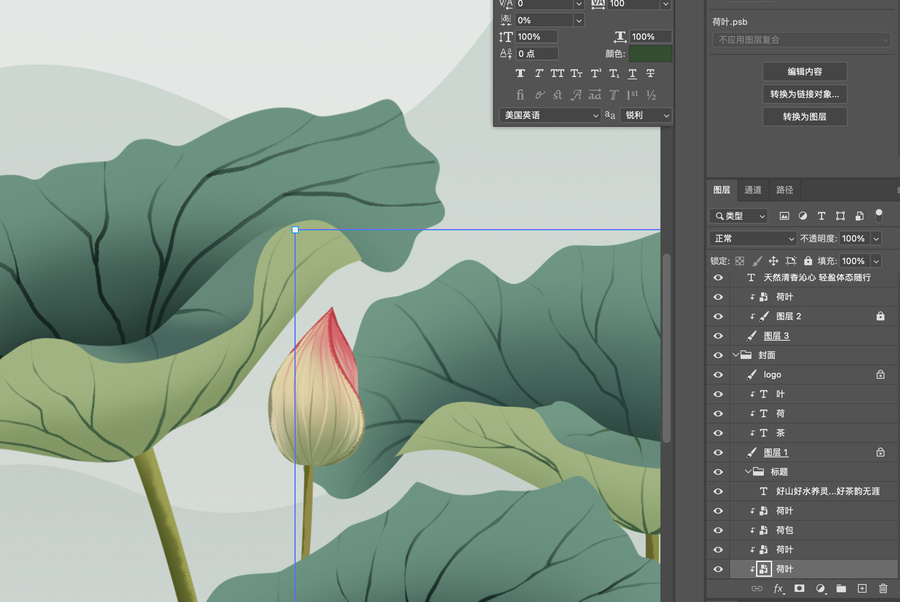Hide the 标题 group
This screenshot has width=900, height=602.
coord(718,472)
